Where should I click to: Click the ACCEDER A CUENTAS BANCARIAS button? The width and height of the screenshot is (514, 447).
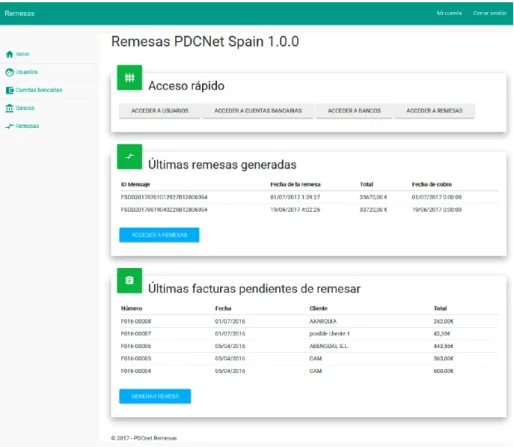coord(258,111)
